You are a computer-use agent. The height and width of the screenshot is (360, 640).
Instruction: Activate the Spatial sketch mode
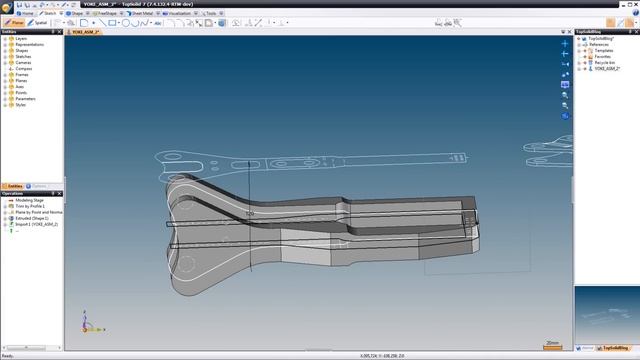click(x=38, y=23)
